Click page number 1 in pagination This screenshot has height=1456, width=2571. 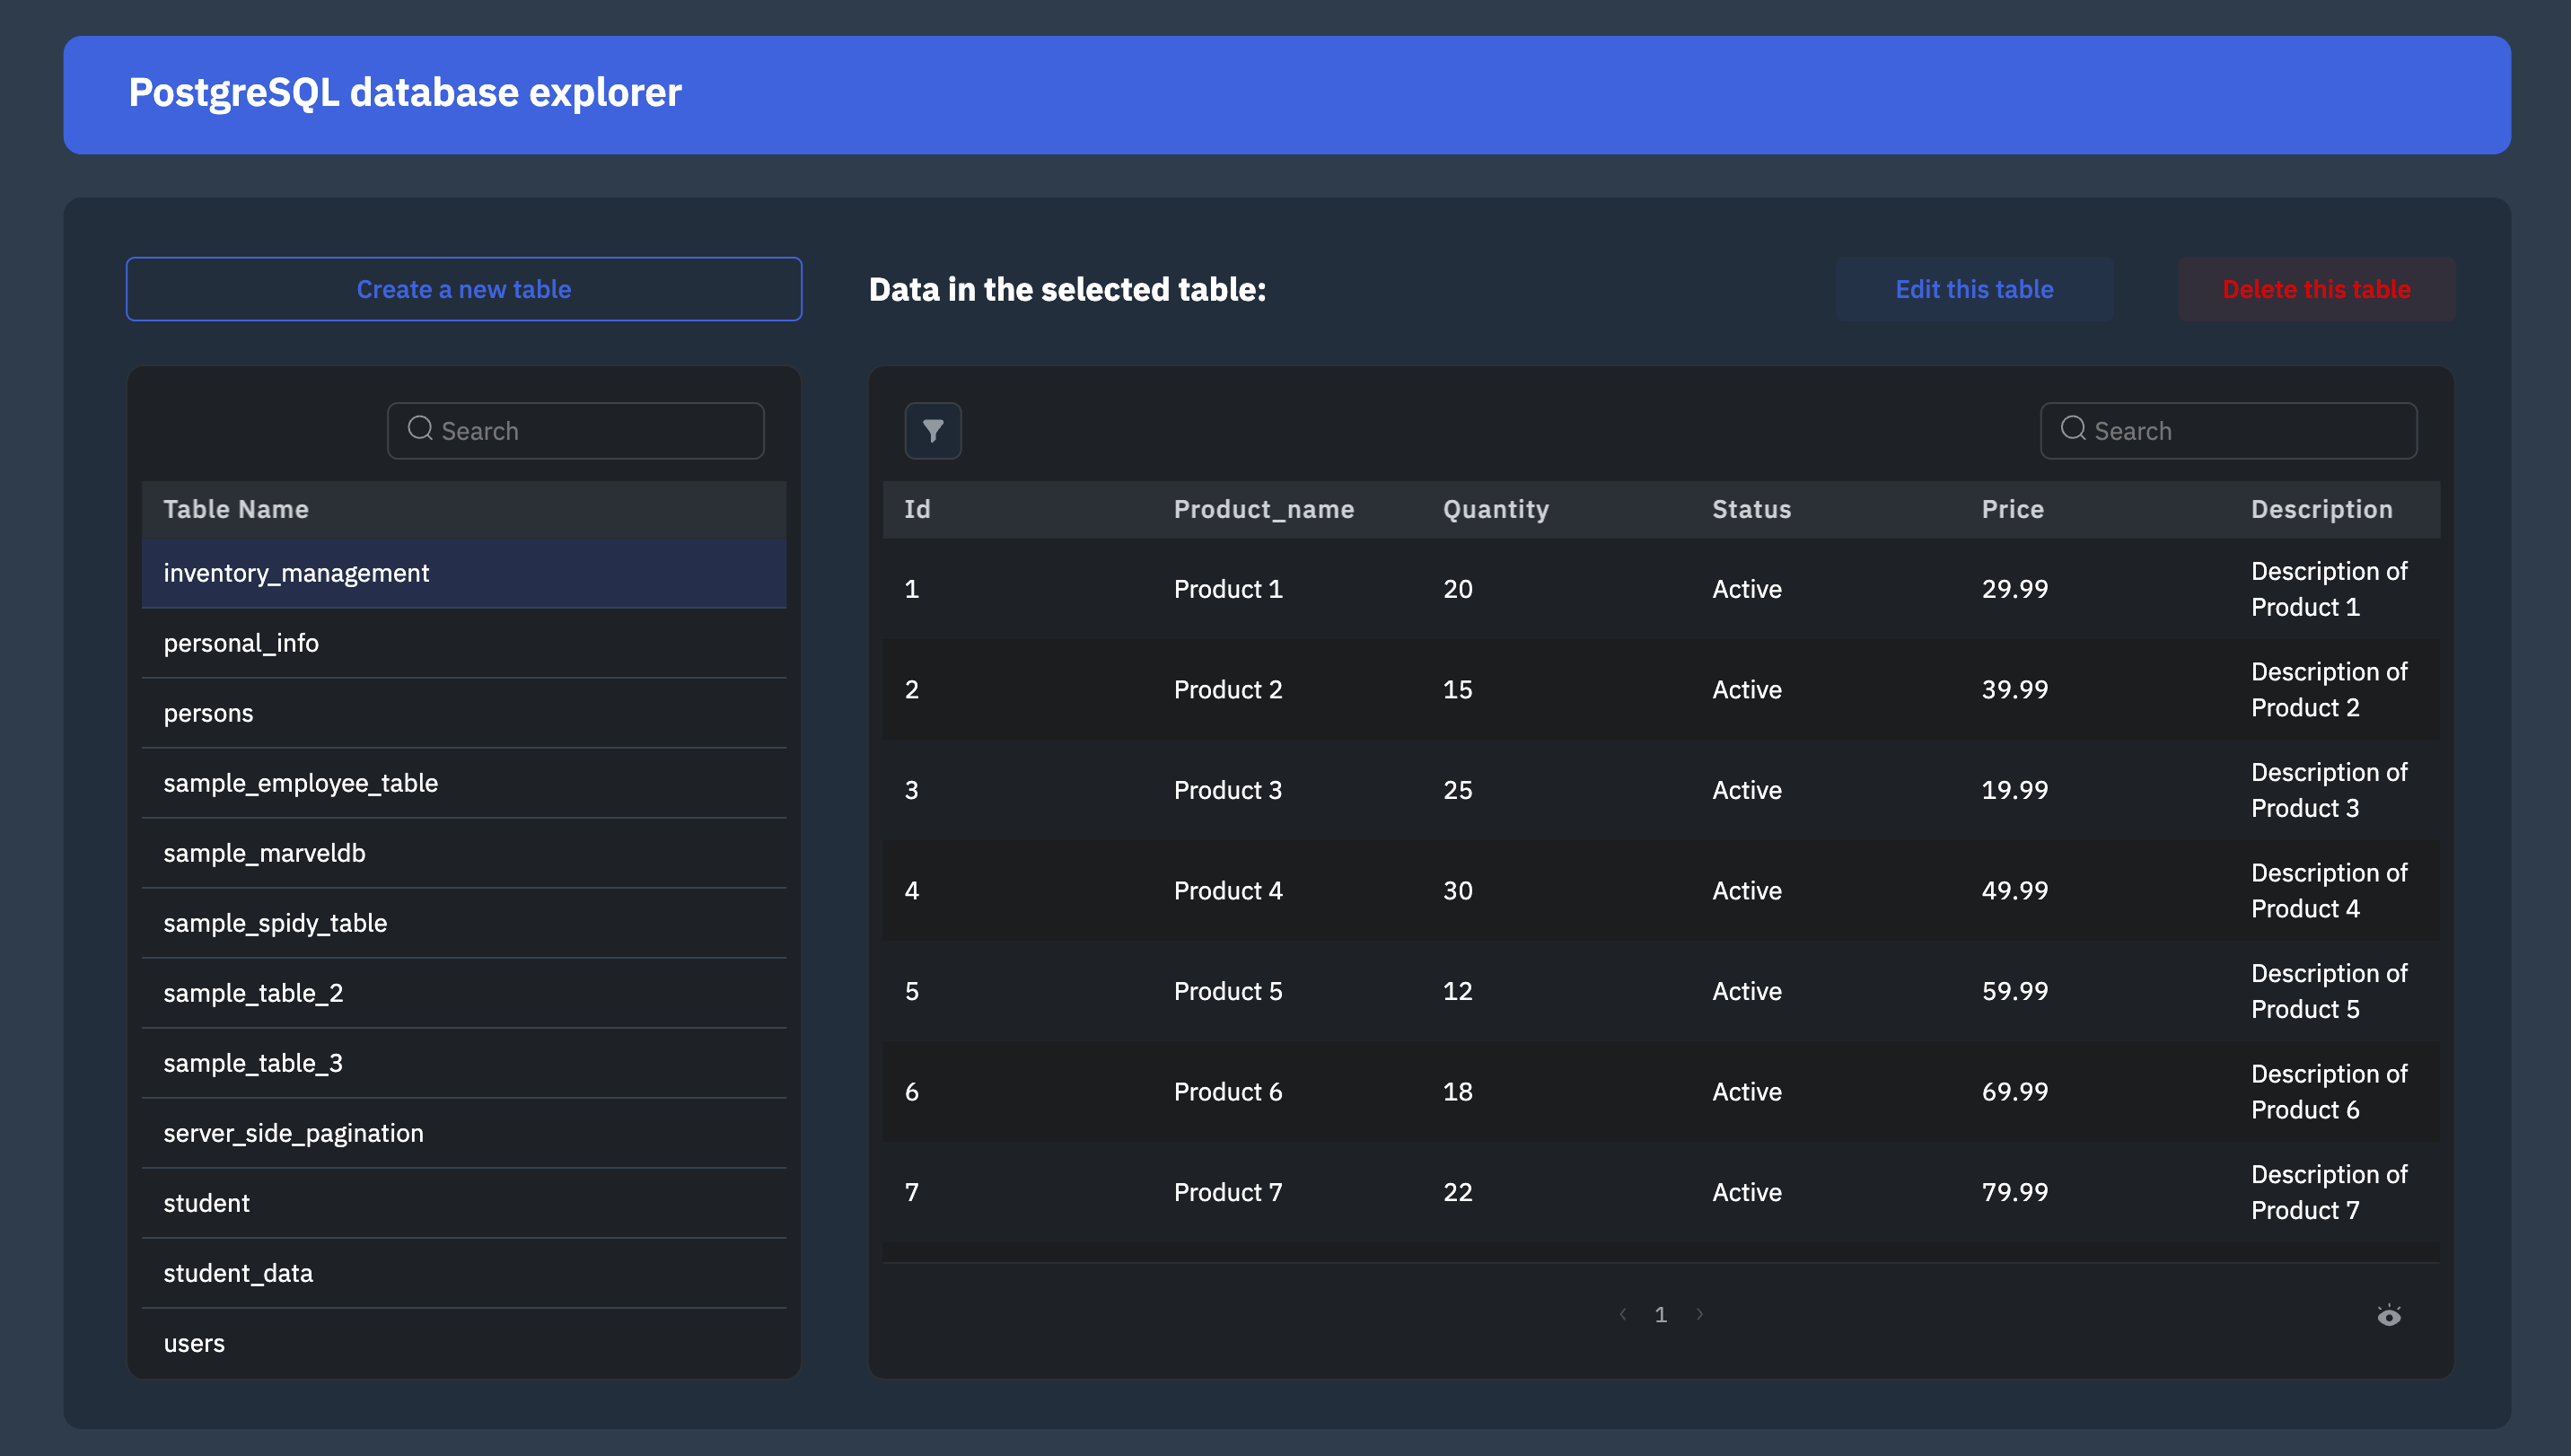[1660, 1314]
